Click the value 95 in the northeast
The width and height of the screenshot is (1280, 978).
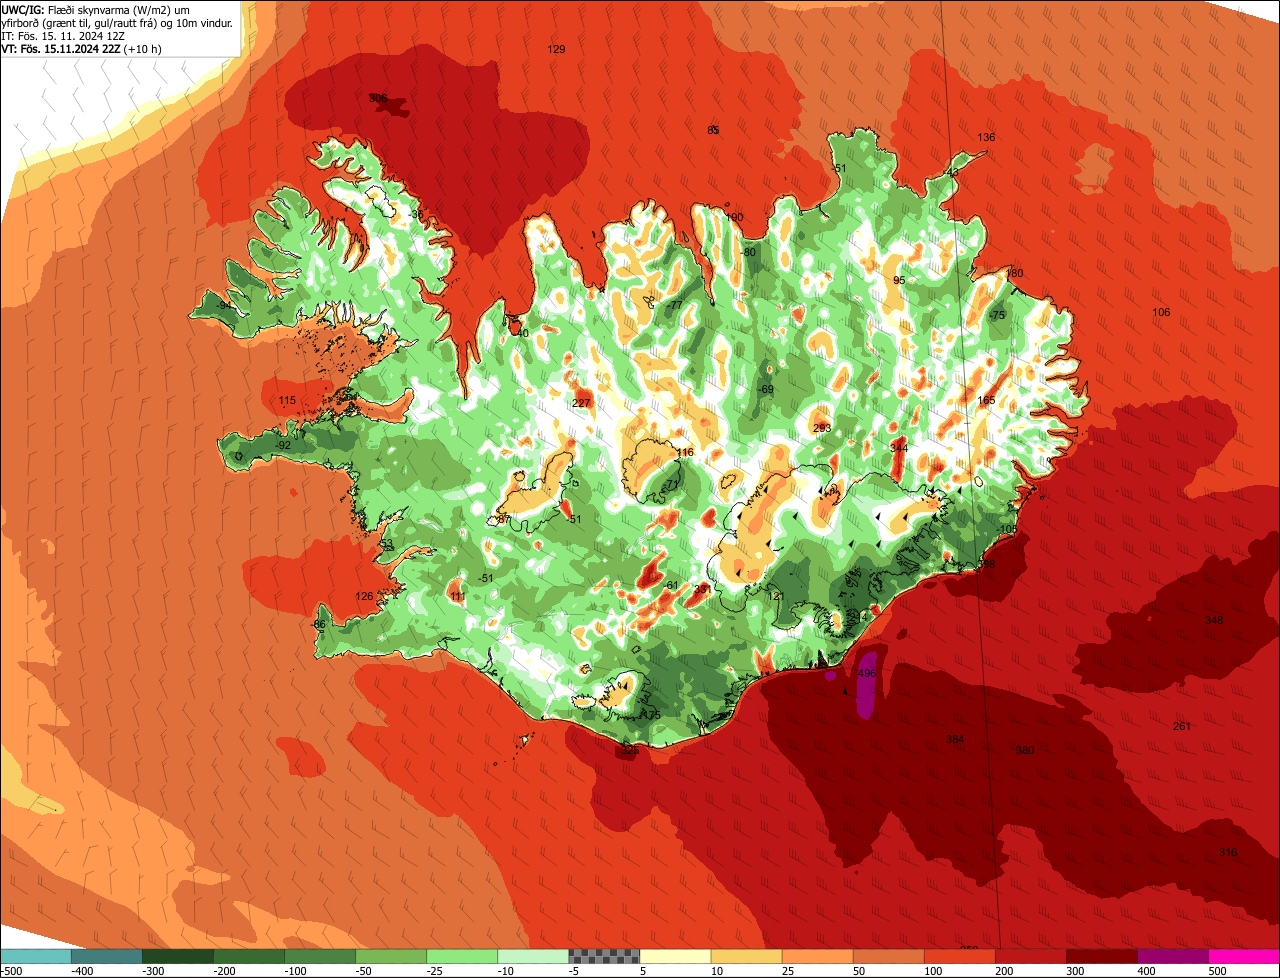[x=898, y=280]
